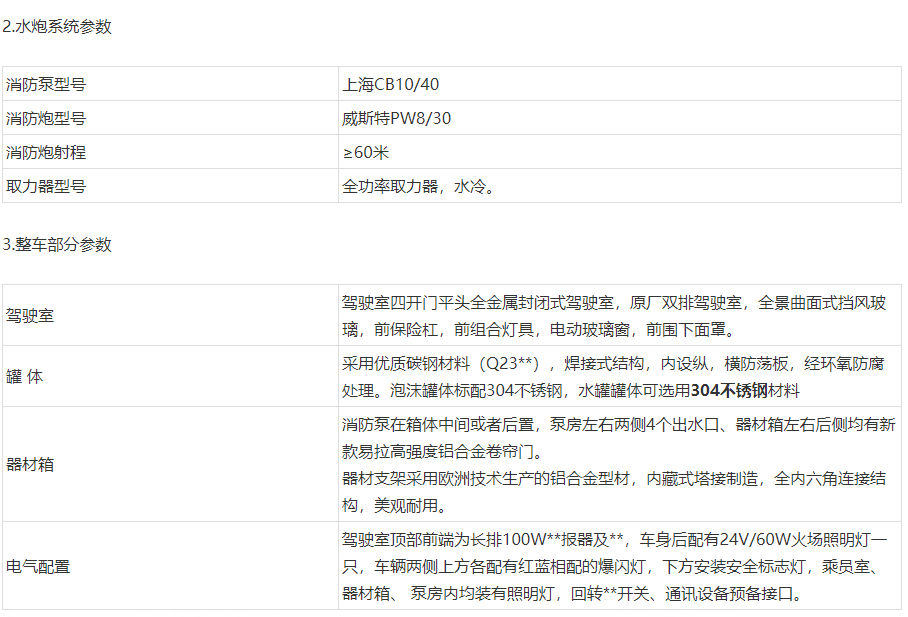Viewport: 908px width, 617px height.
Task: Select the 驾驶室 label cell
Action: 30,315
